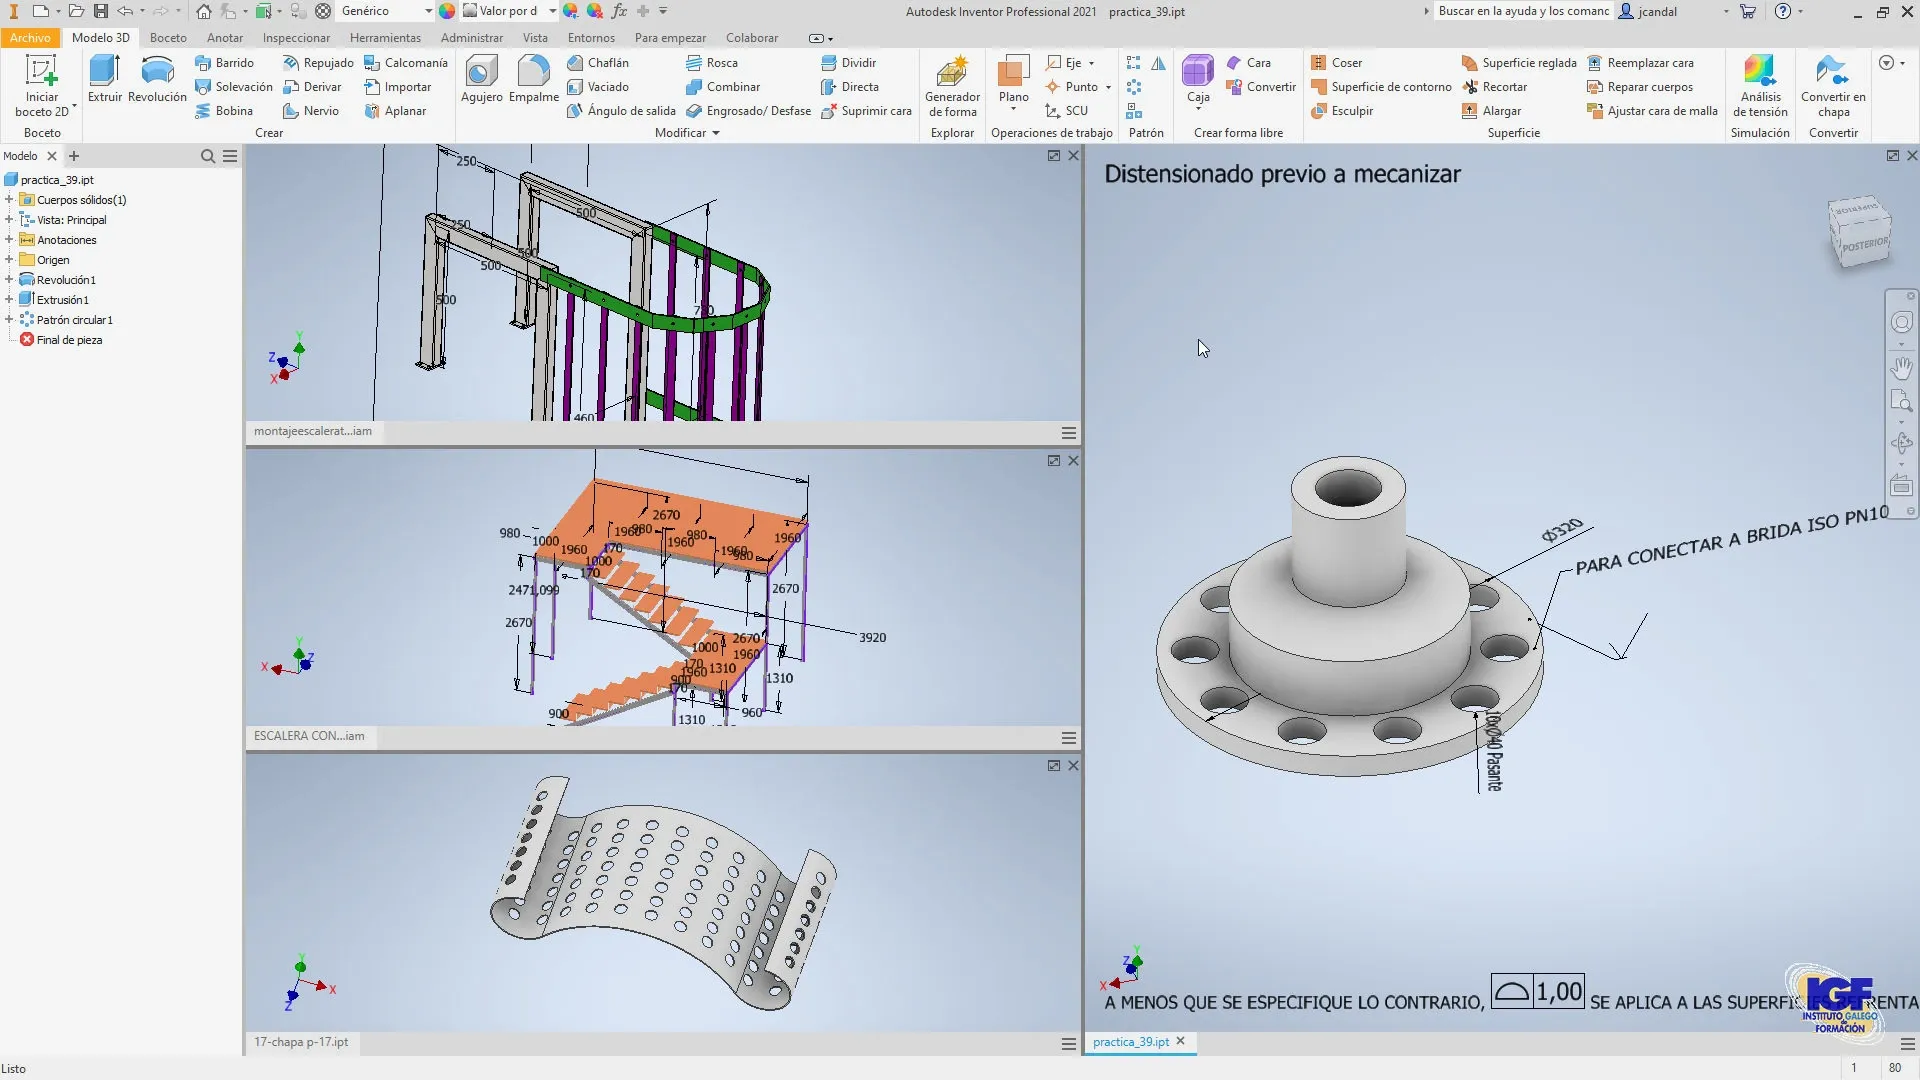The height and width of the screenshot is (1080, 1920).
Task: Select the Revolución tool
Action: click(157, 79)
